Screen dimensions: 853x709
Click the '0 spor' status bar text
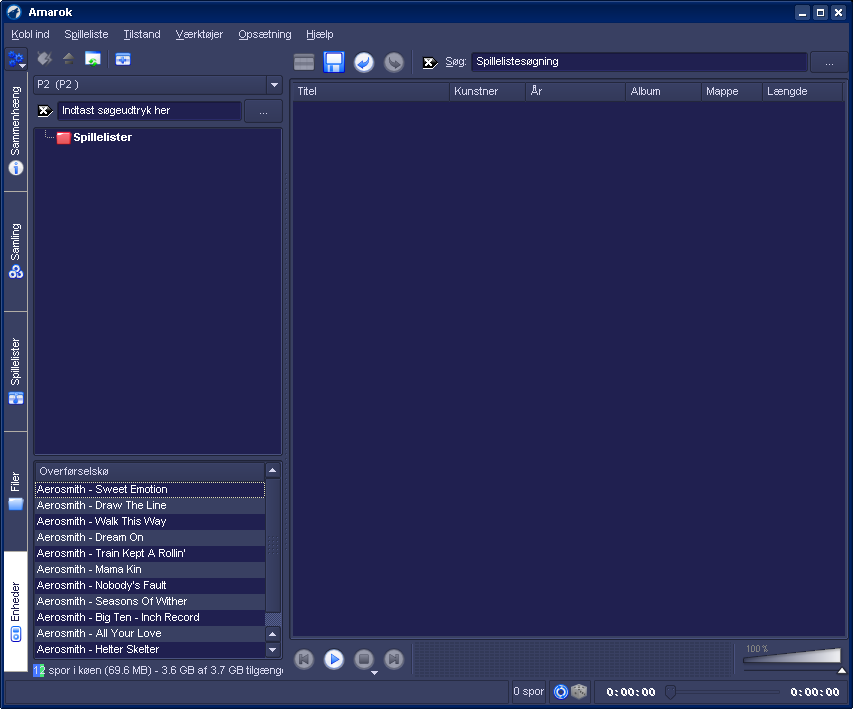[x=528, y=692]
